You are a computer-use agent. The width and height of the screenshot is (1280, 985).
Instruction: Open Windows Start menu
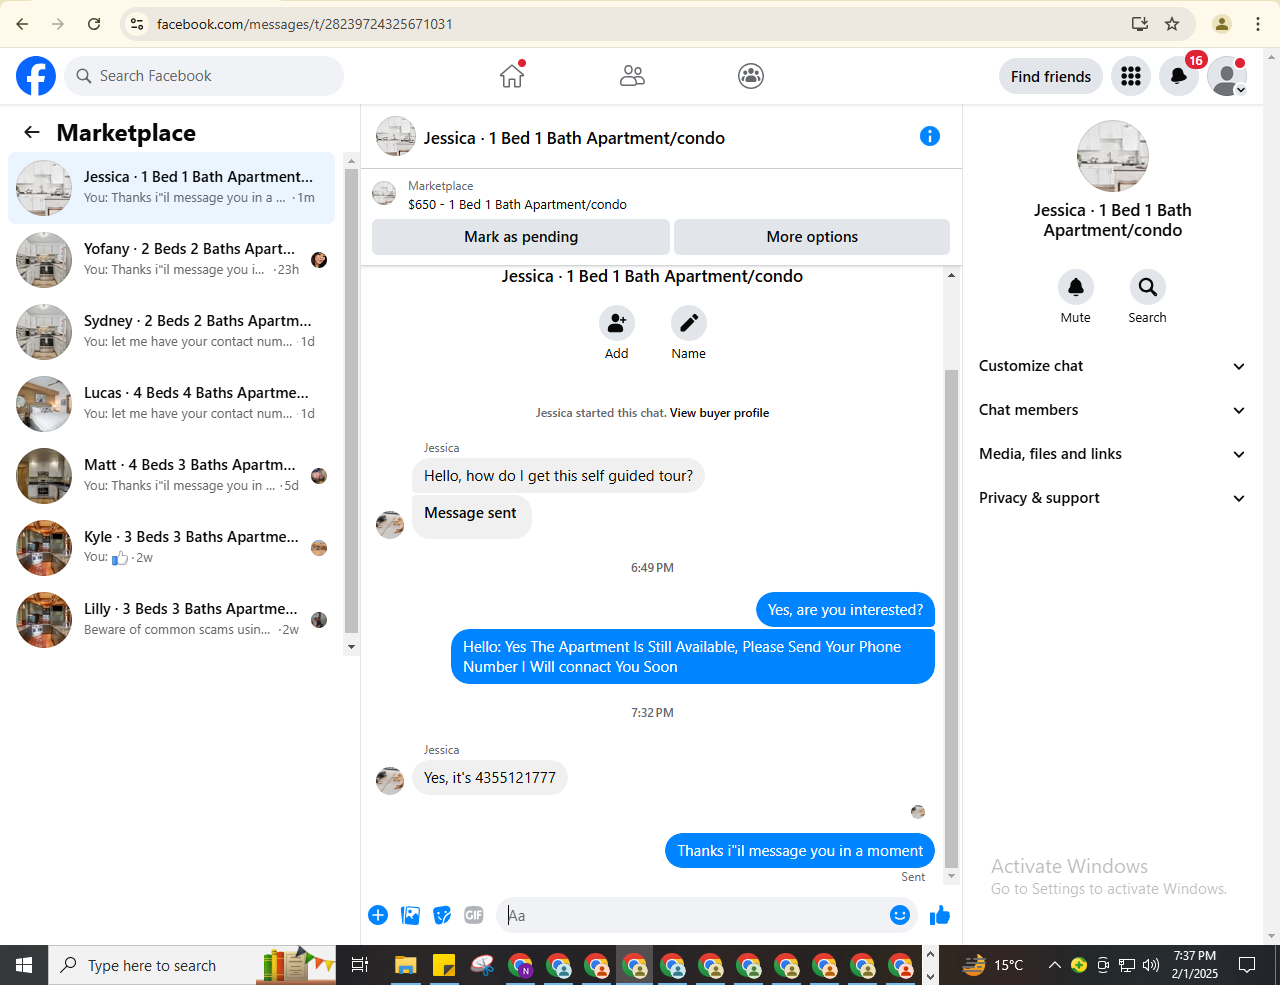coord(24,965)
